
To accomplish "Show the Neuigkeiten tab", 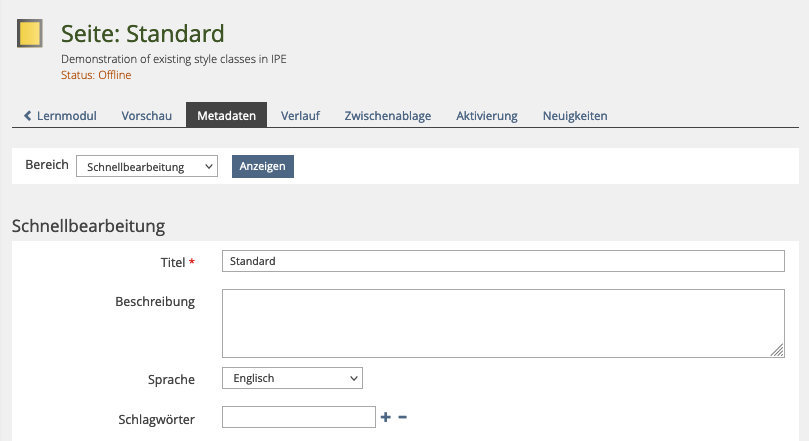I will click(575, 116).
